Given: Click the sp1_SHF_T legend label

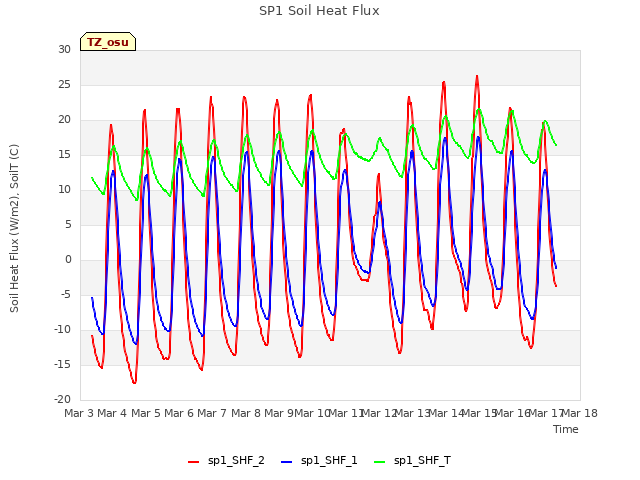Looking at the screenshot, I should click(x=422, y=460).
